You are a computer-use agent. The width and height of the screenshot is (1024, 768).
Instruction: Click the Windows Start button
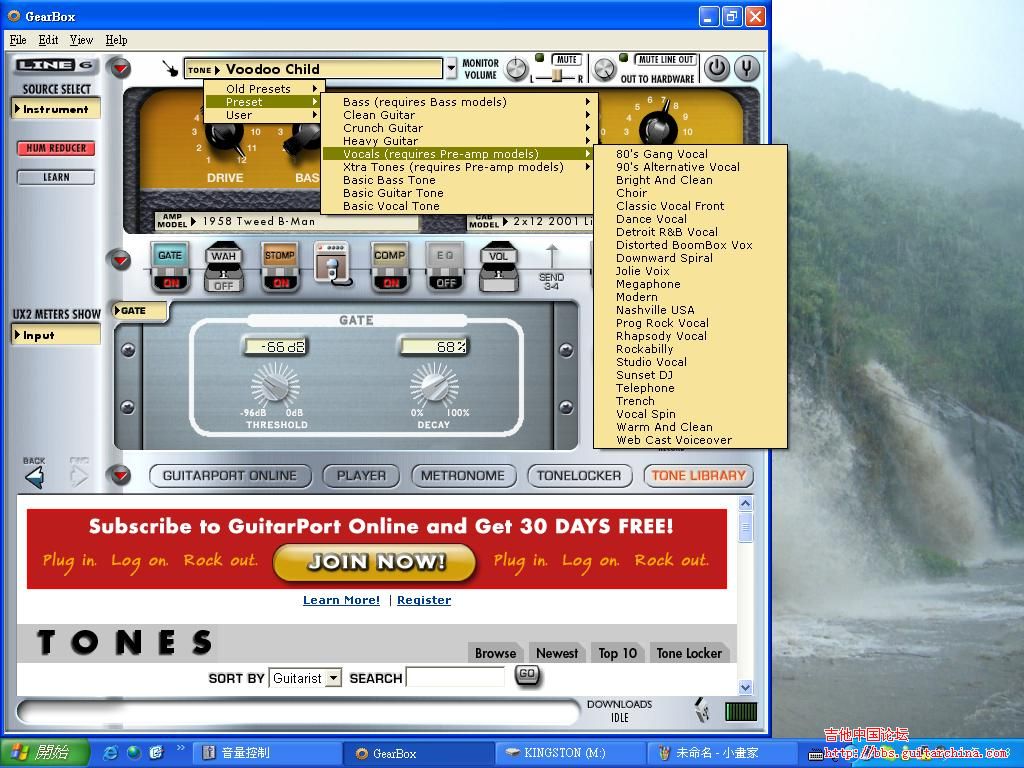[x=44, y=753]
